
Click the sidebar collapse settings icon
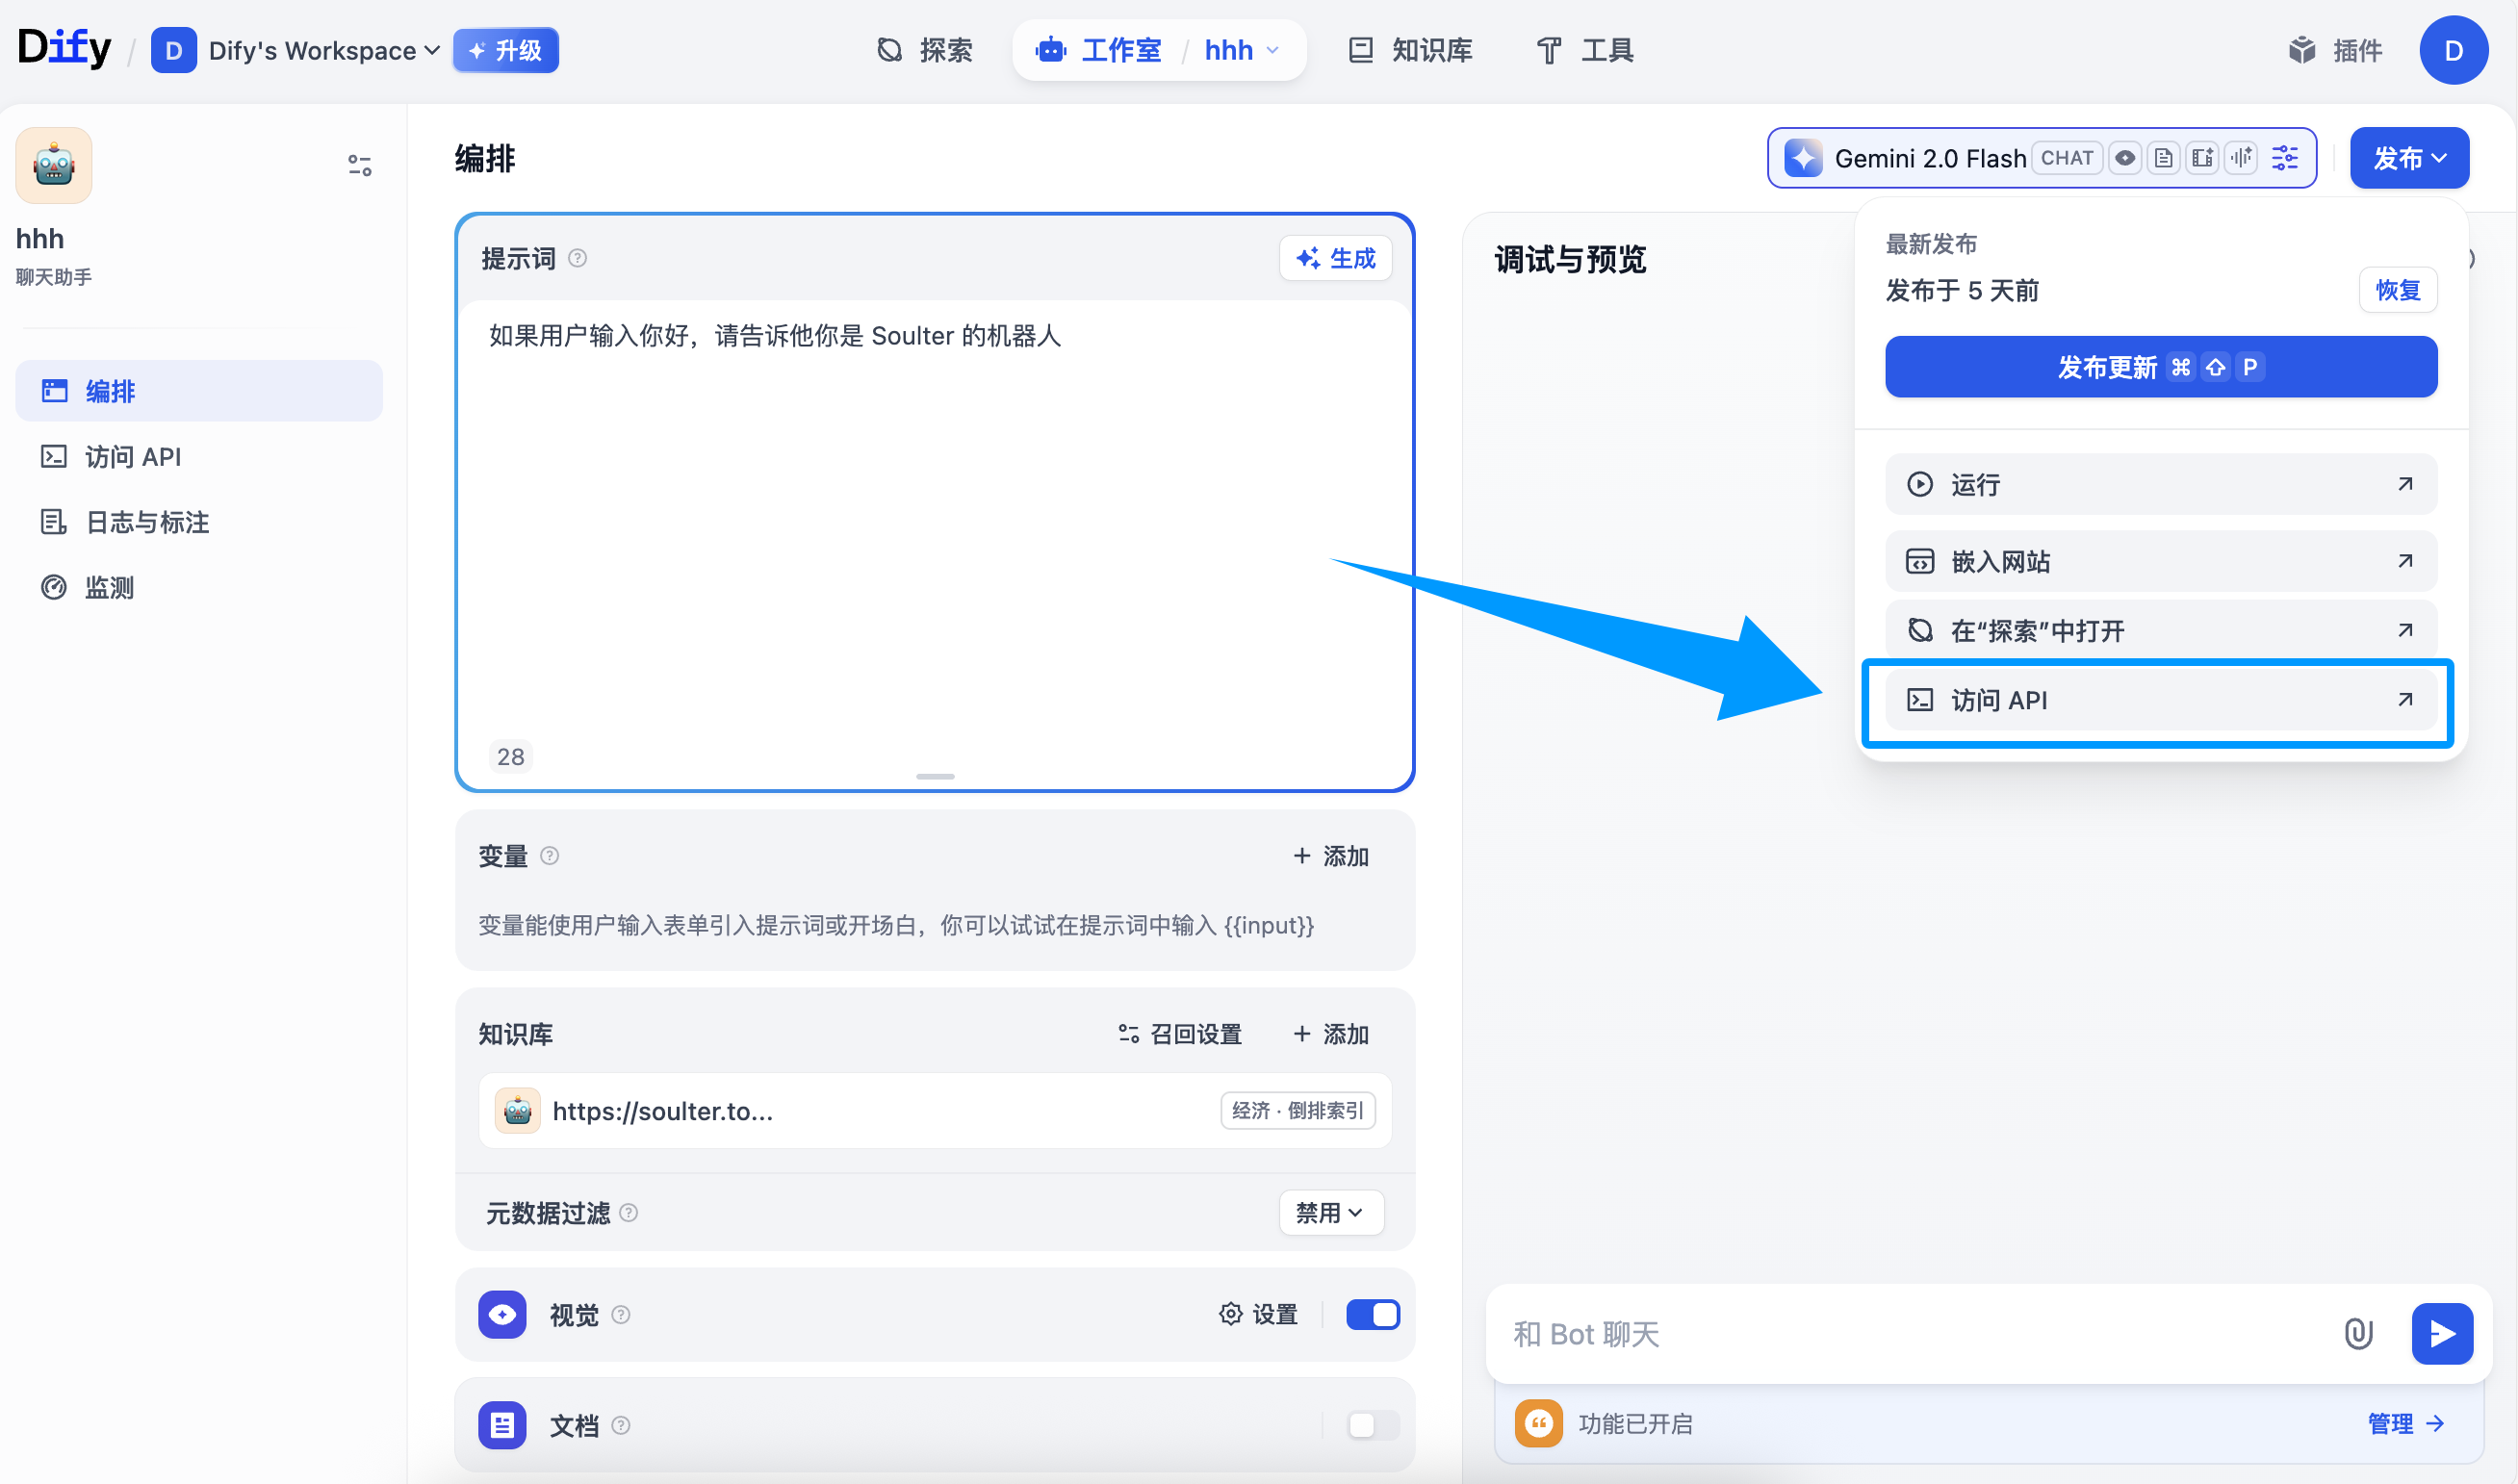(x=359, y=165)
